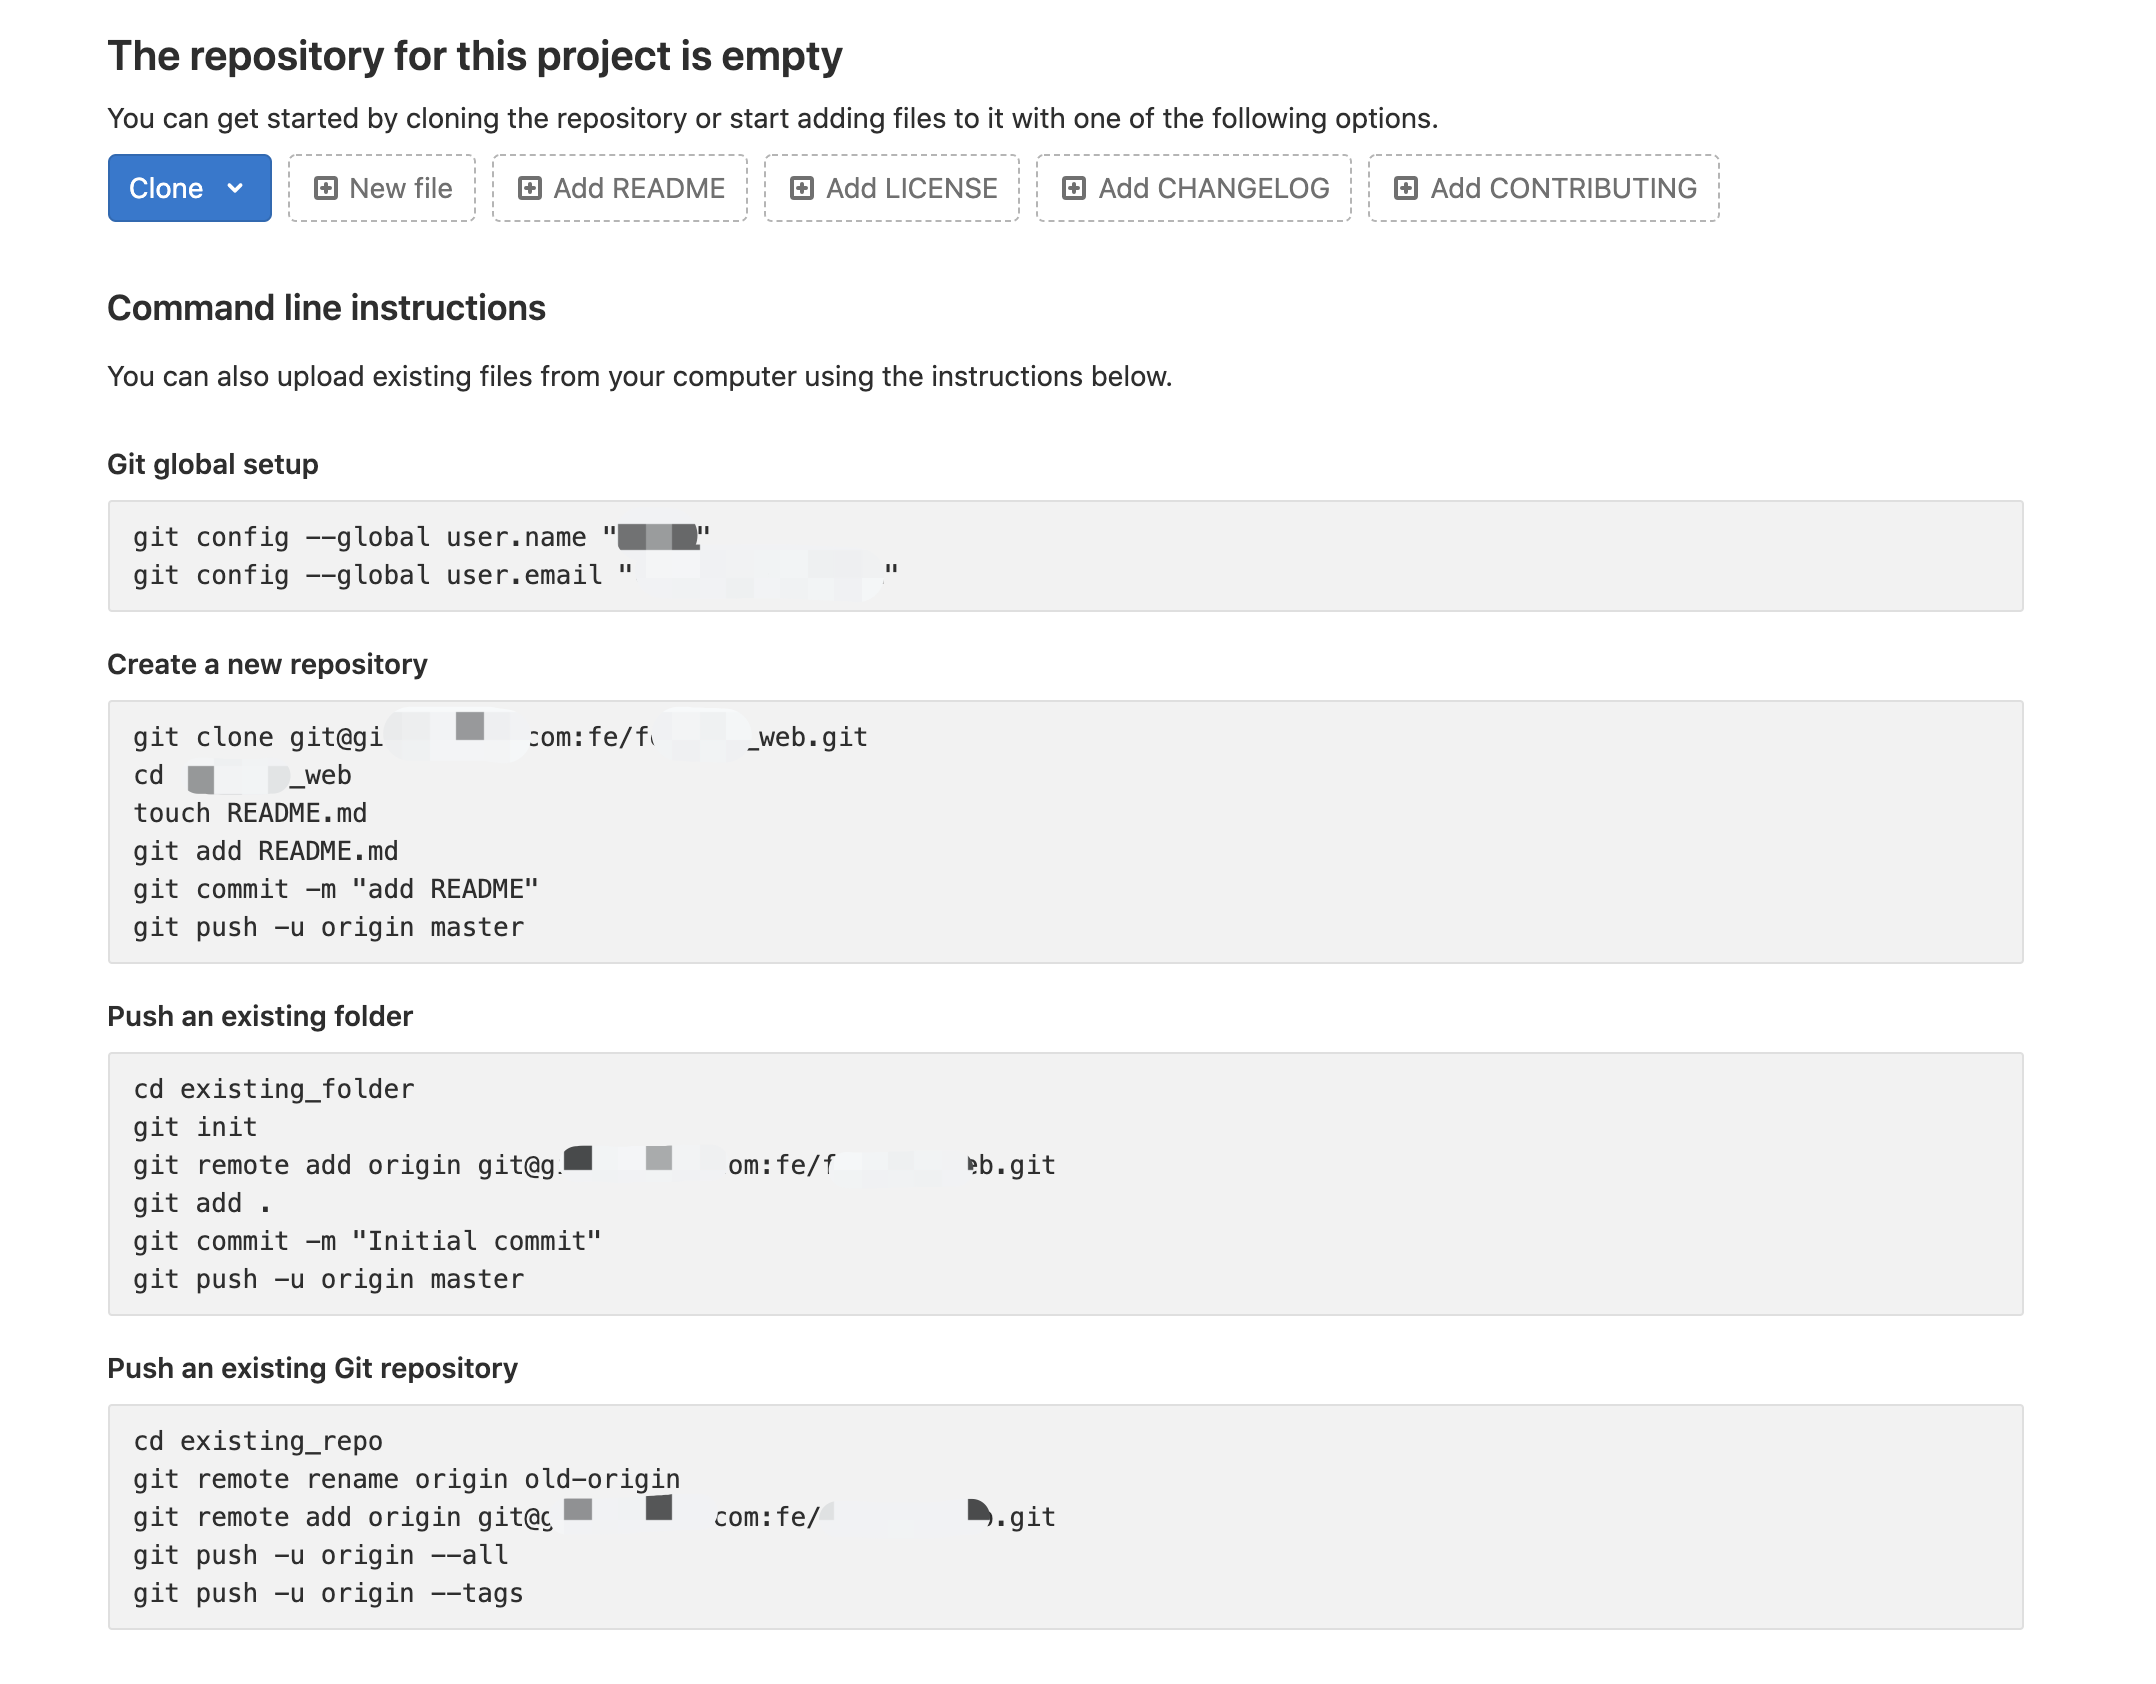This screenshot has width=2156, height=1684.
Task: Select the "git push -u origin master" line
Action: (328, 927)
